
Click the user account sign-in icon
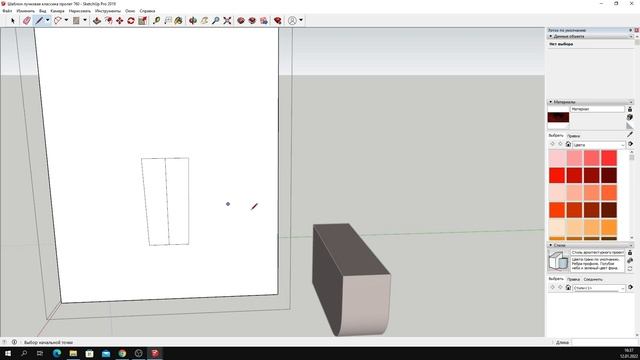pyautogui.click(x=292, y=20)
